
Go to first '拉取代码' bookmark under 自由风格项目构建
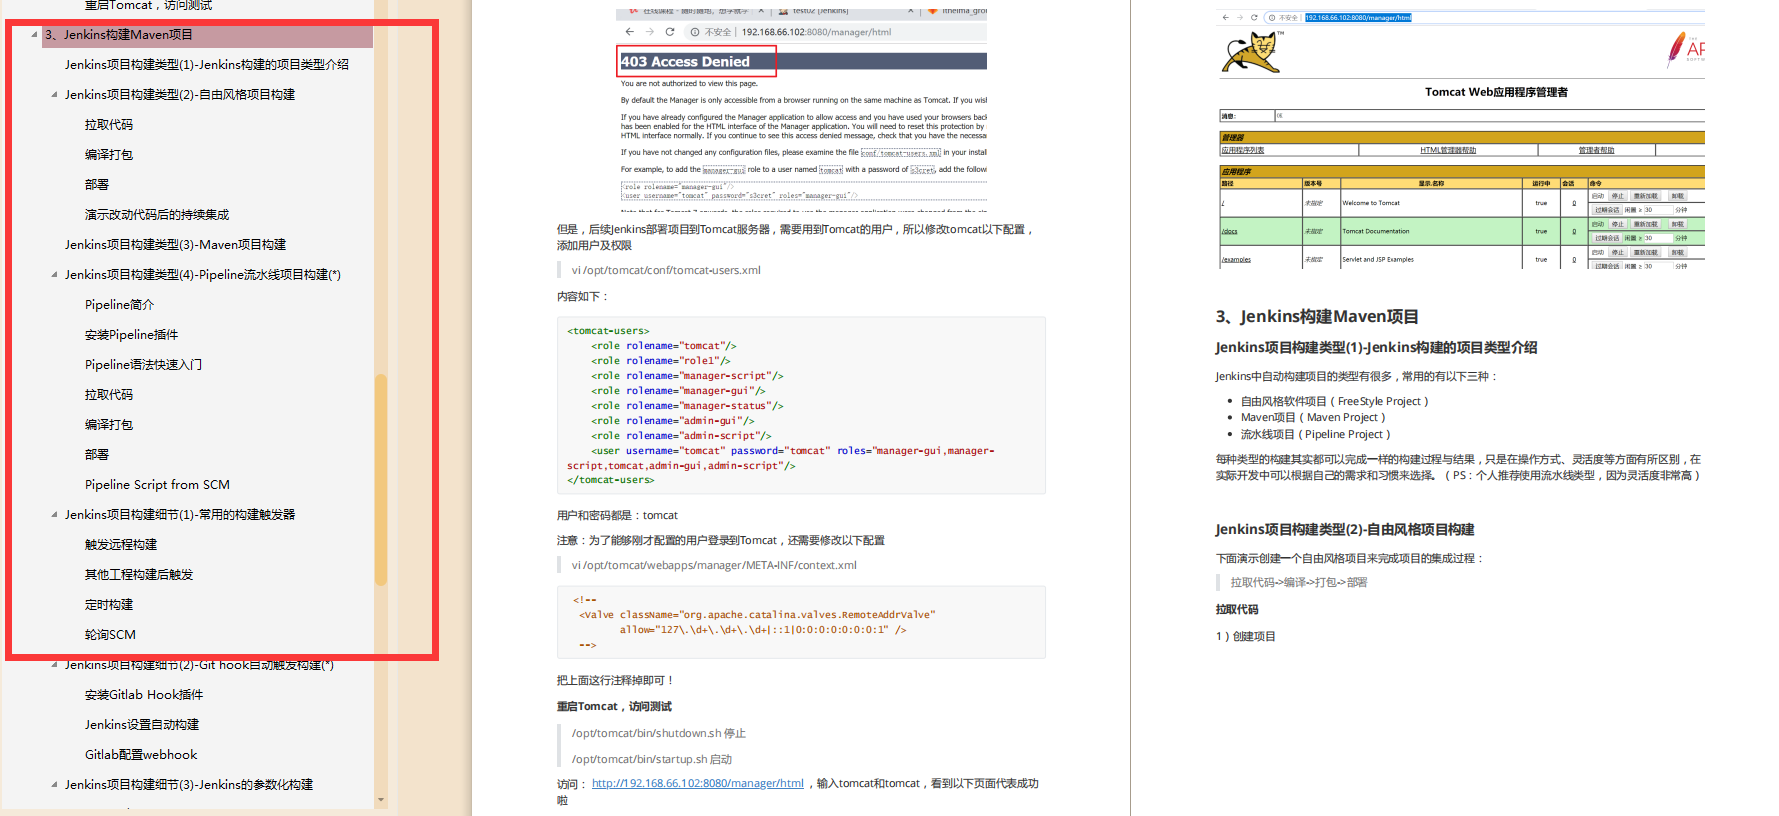pyautogui.click(x=109, y=124)
